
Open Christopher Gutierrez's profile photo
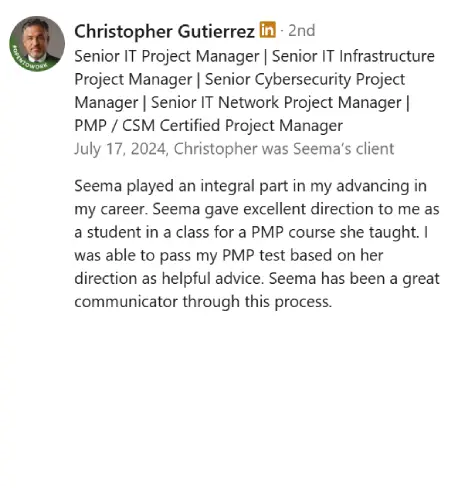[37, 44]
